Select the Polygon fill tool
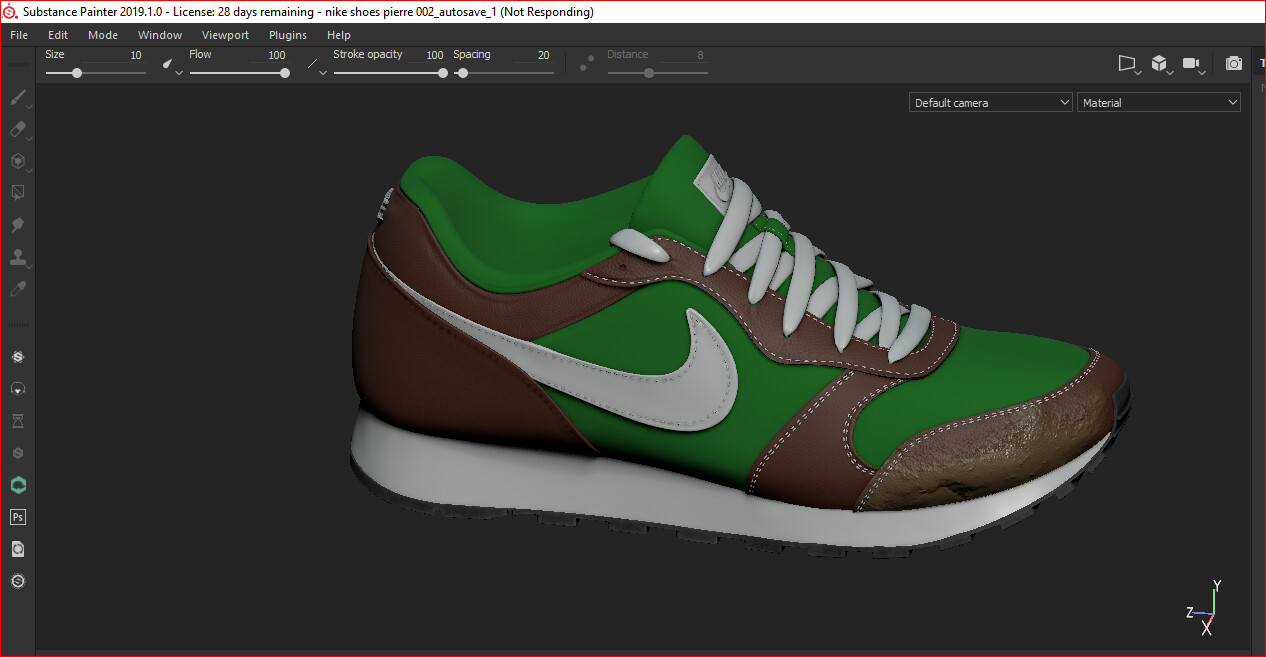Viewport: 1266px width, 657px height. point(17,193)
